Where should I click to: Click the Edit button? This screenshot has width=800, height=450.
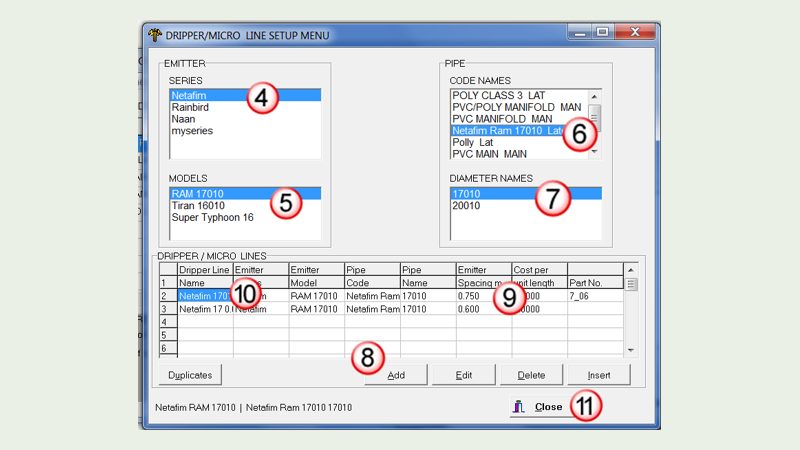click(x=463, y=375)
